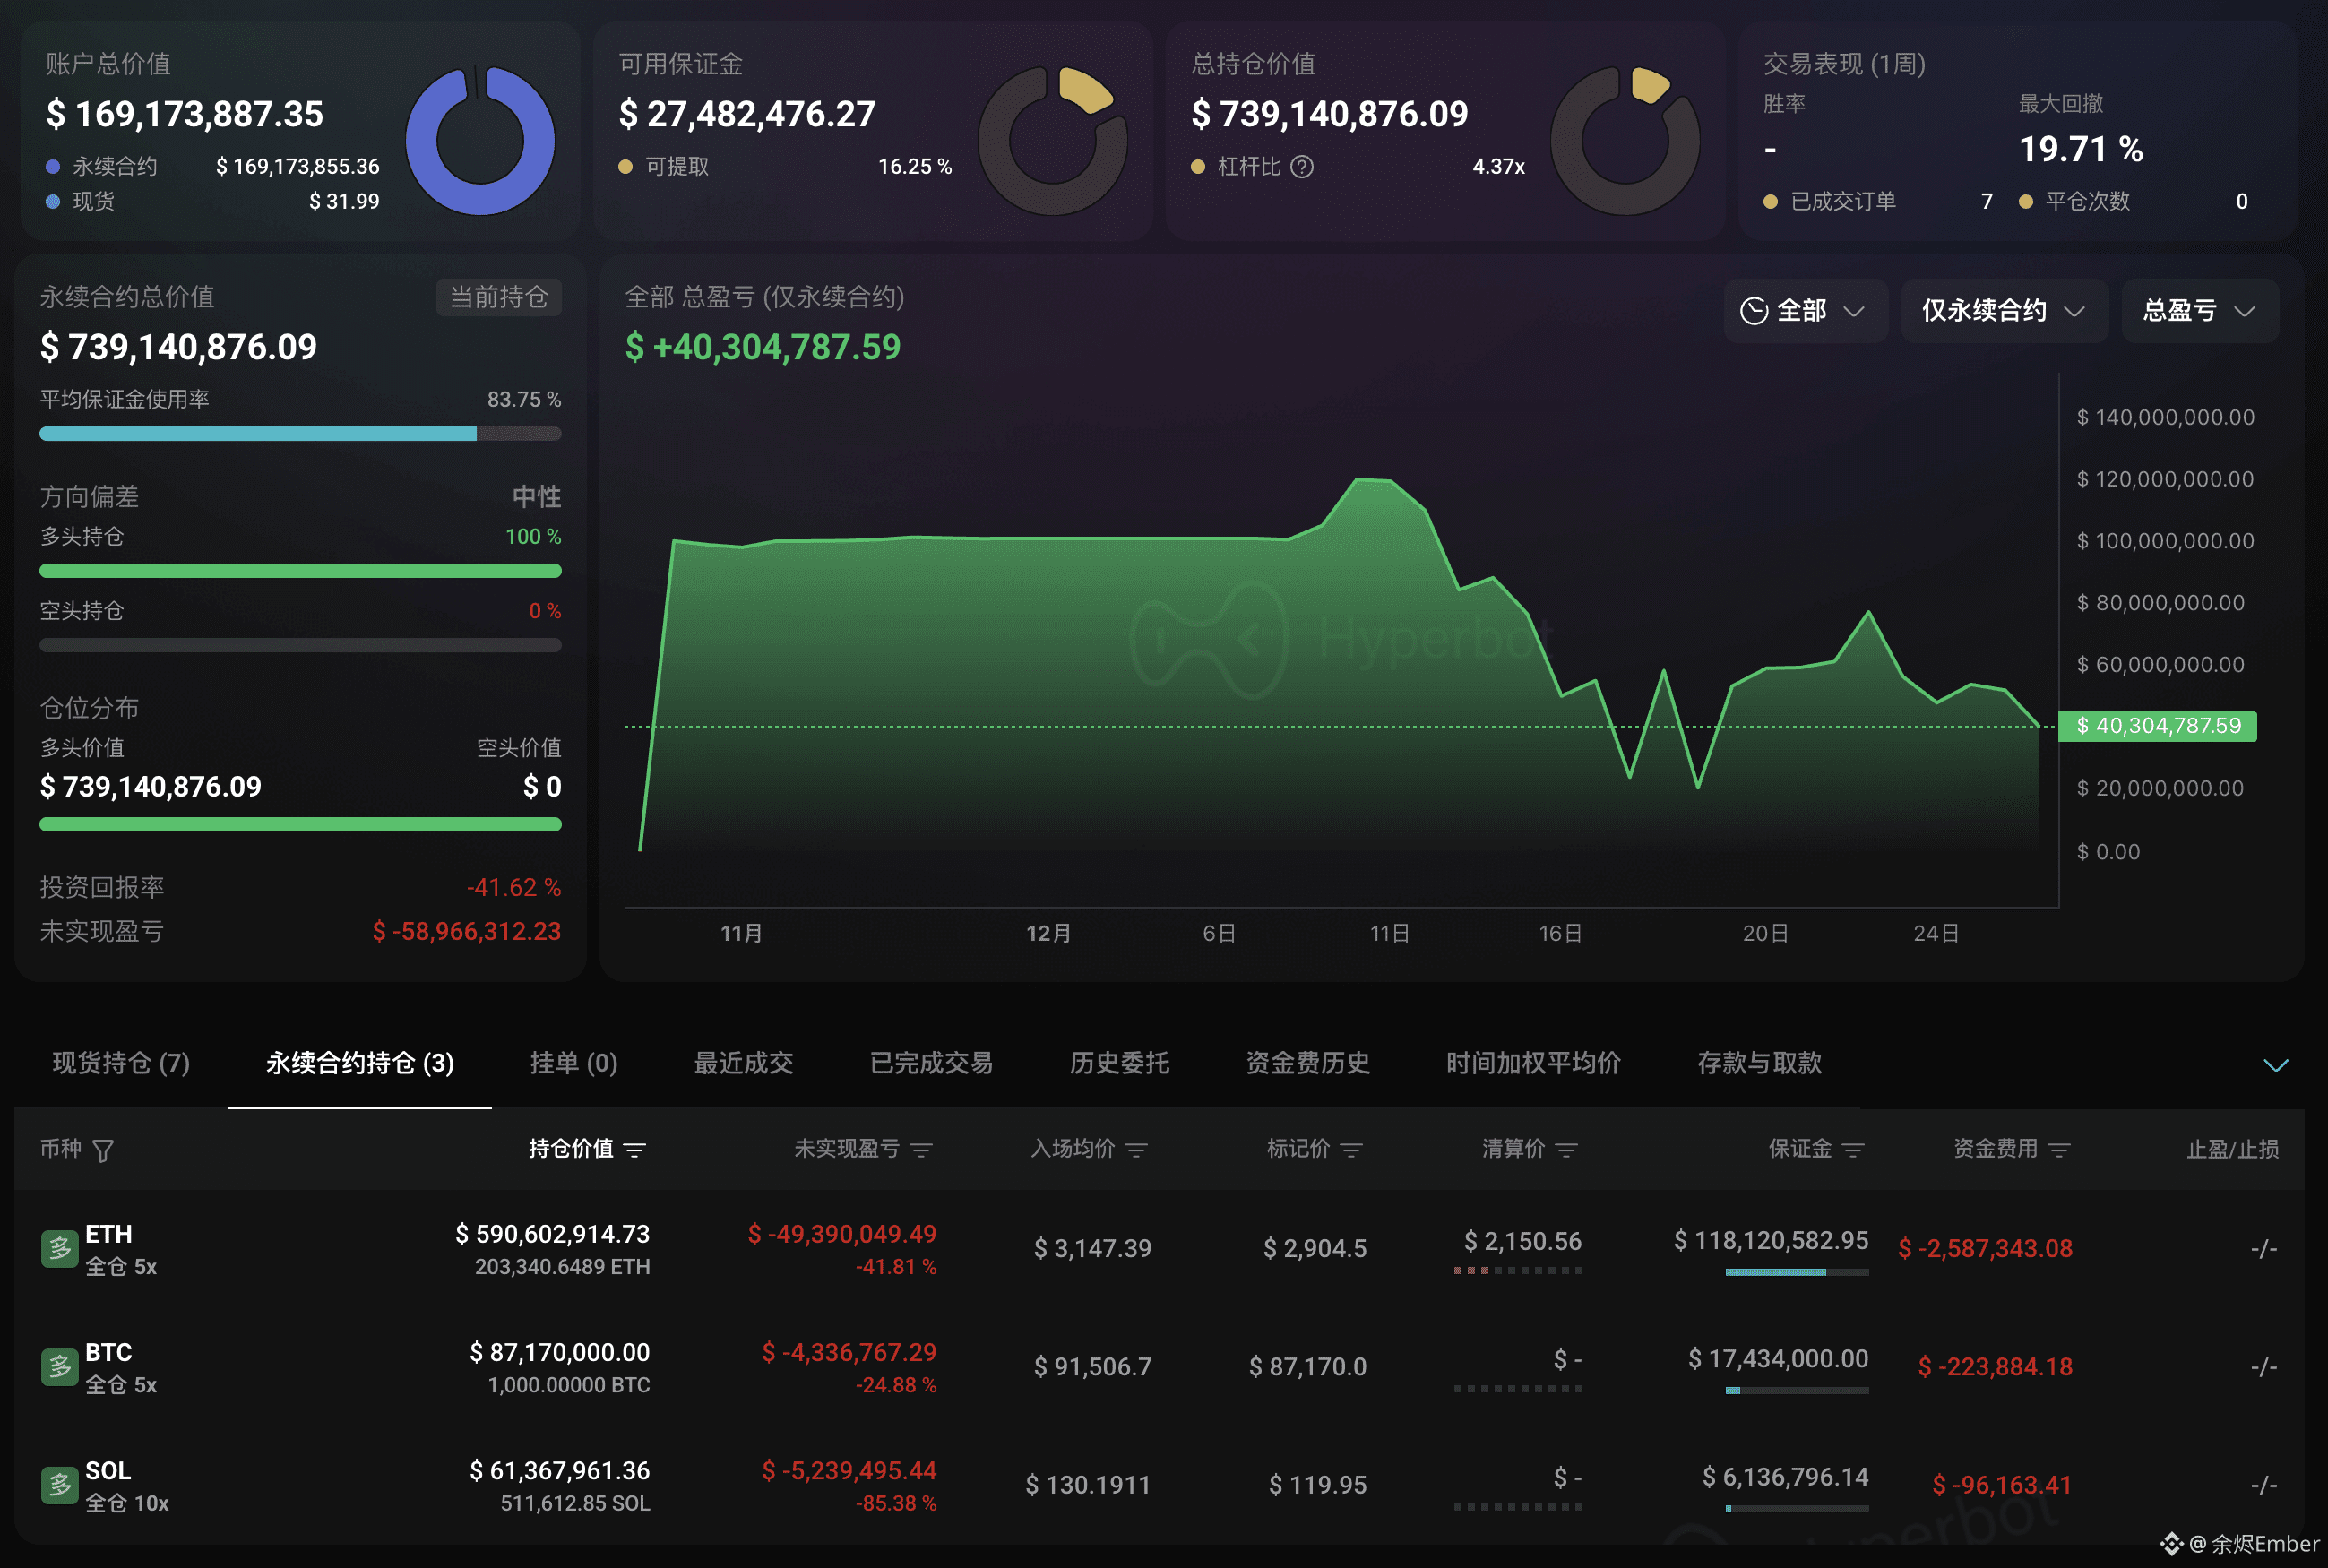This screenshot has width=2328, height=1568.
Task: Click the BTC long position badge icon
Action: 59,1366
